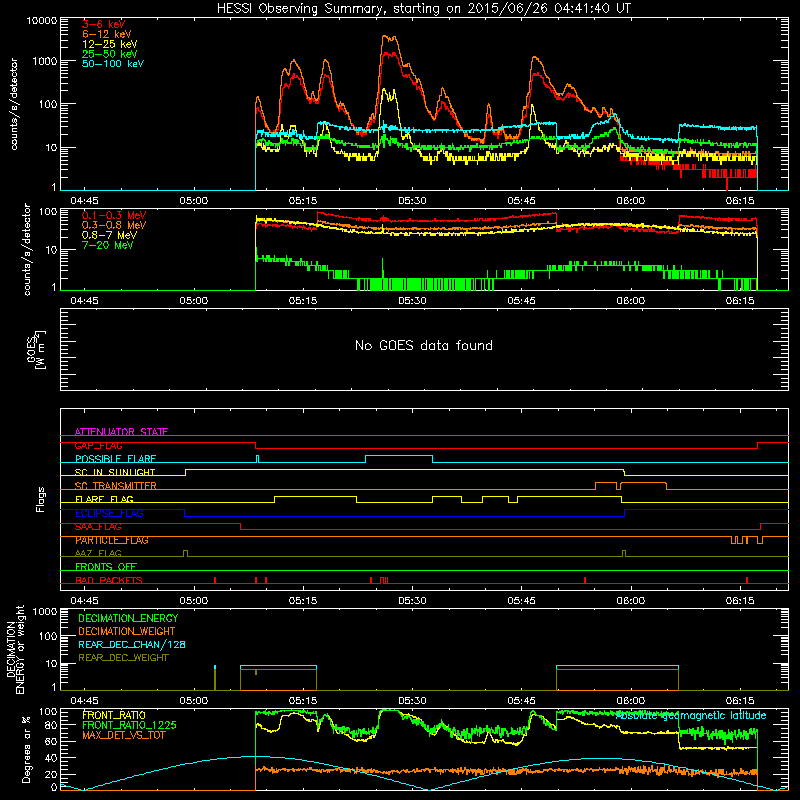Screen dimensions: 800x800
Task: Select the PARTICLE_FLAG label
Action: pyautogui.click(x=112, y=540)
